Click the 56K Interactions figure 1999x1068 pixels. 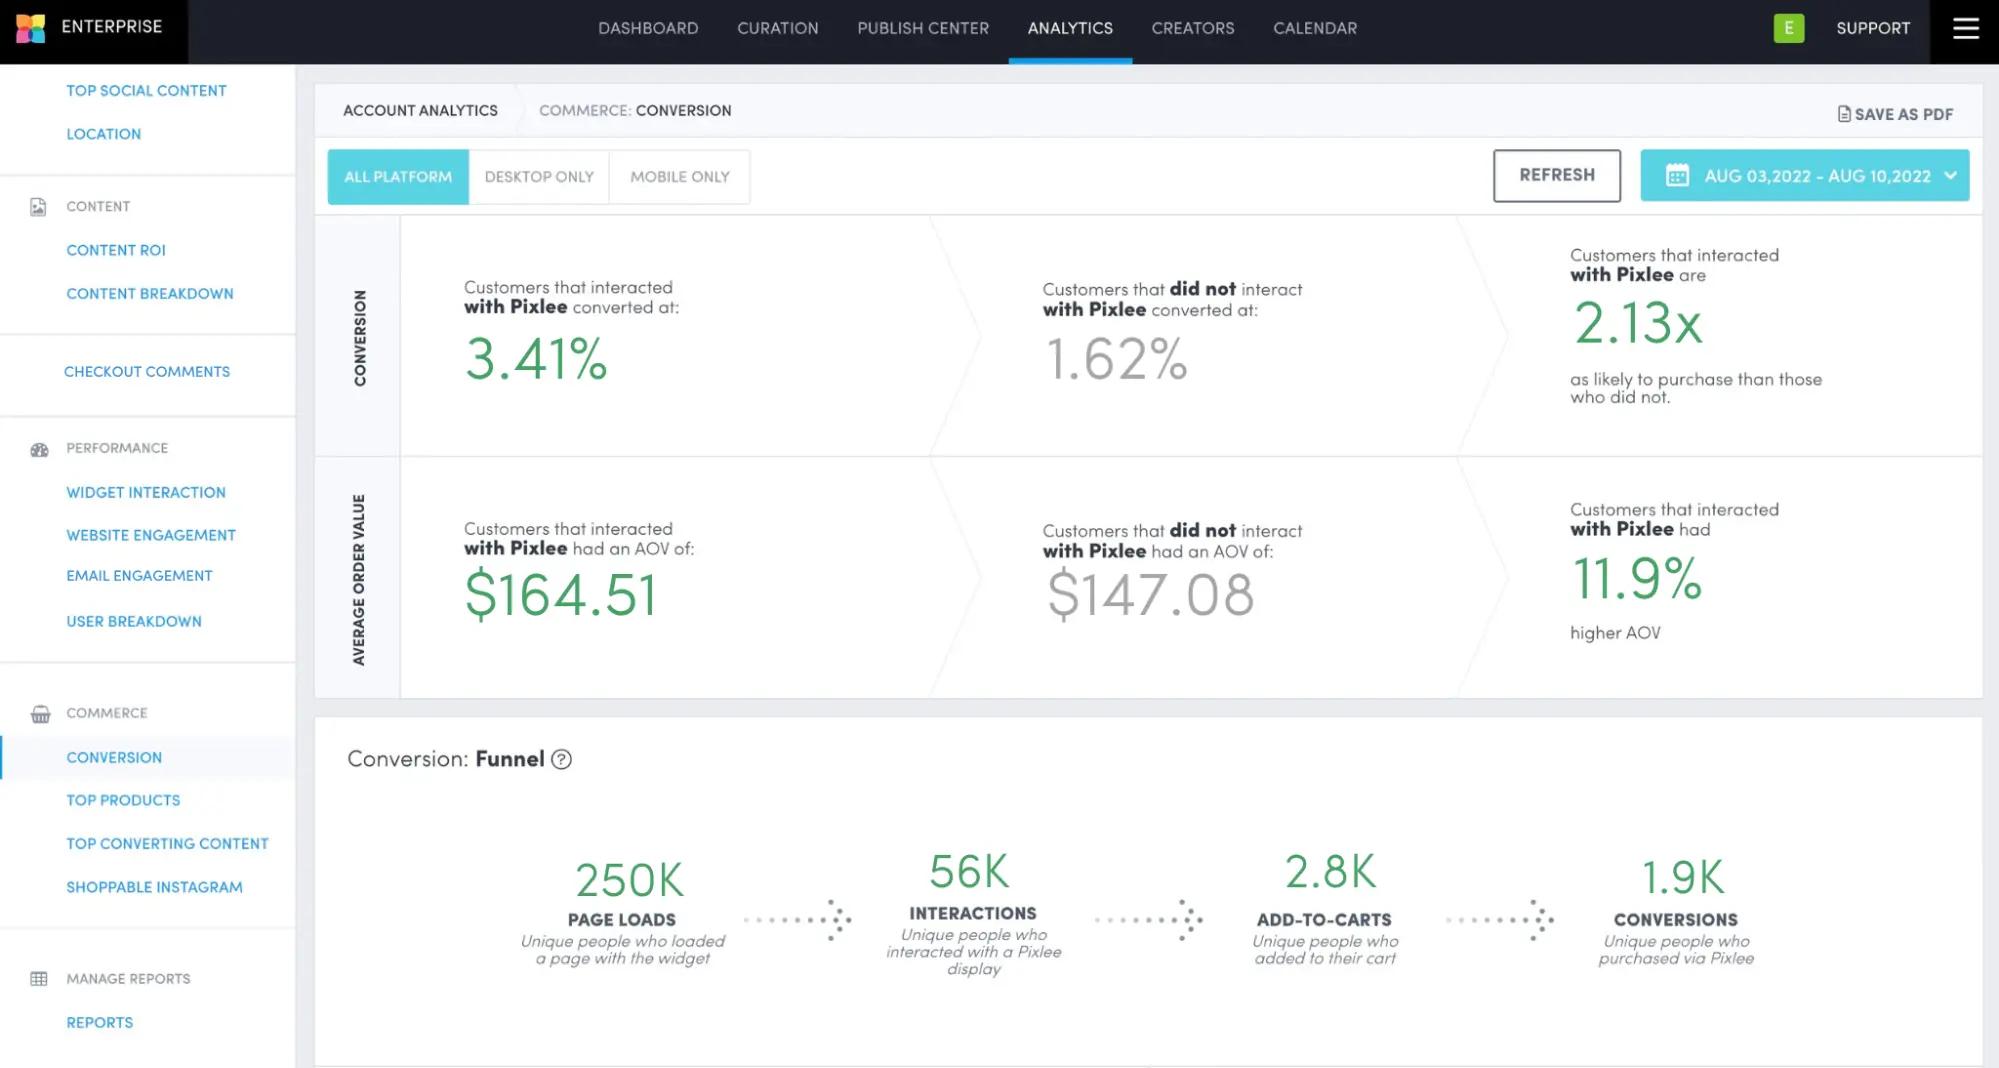coord(969,872)
